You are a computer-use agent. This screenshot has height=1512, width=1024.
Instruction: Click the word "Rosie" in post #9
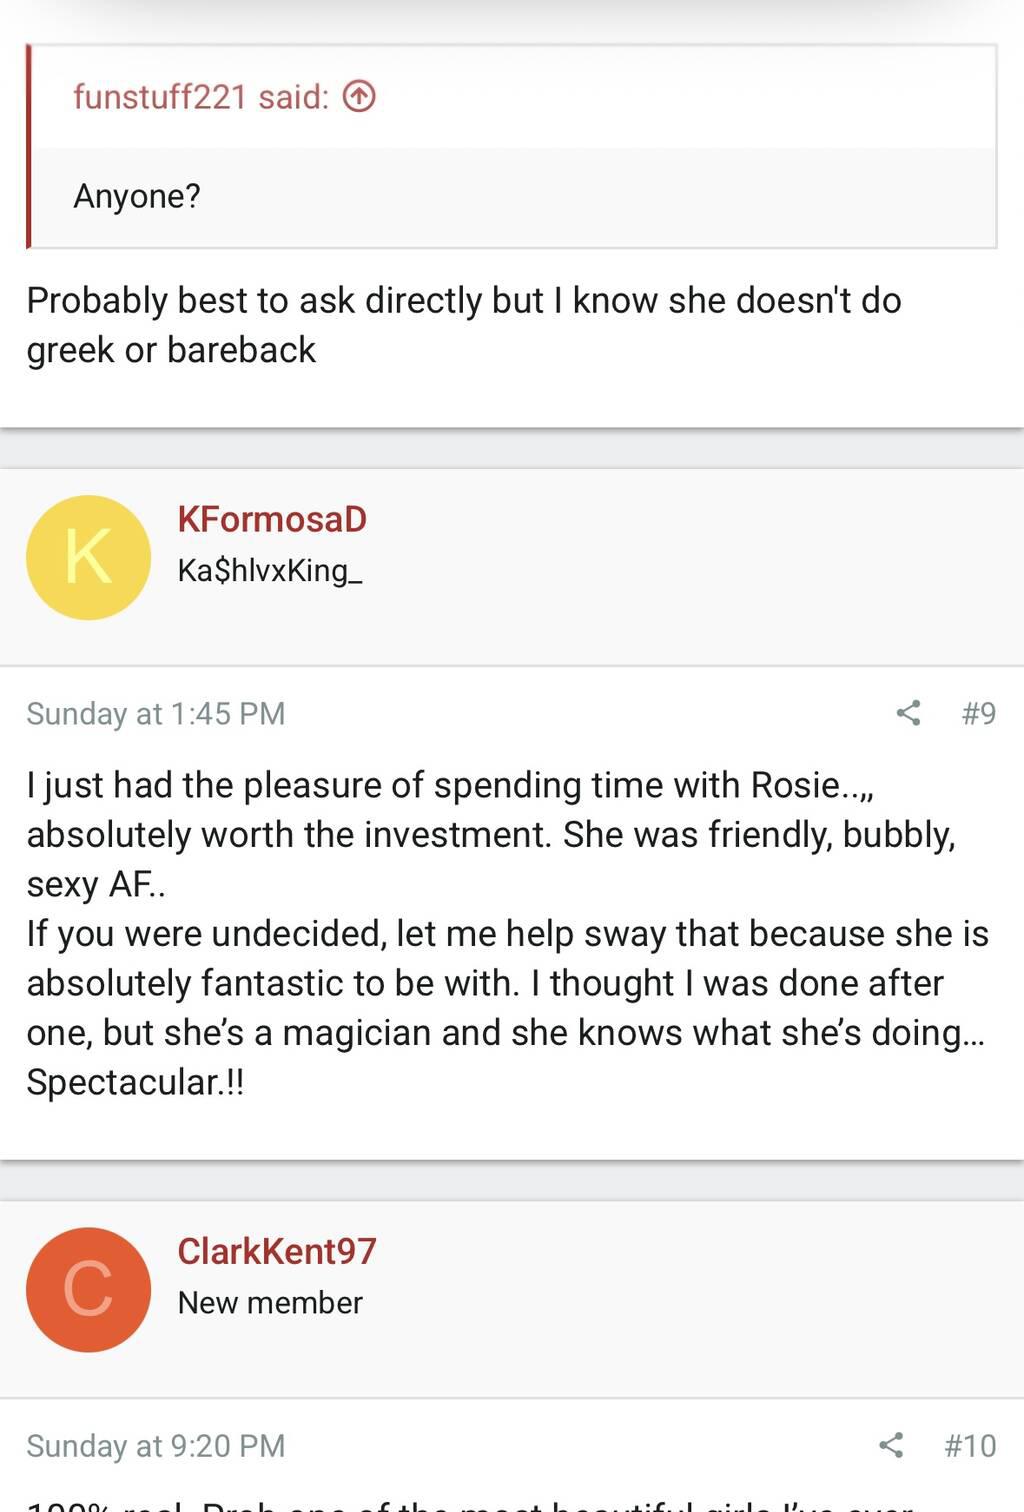(795, 785)
